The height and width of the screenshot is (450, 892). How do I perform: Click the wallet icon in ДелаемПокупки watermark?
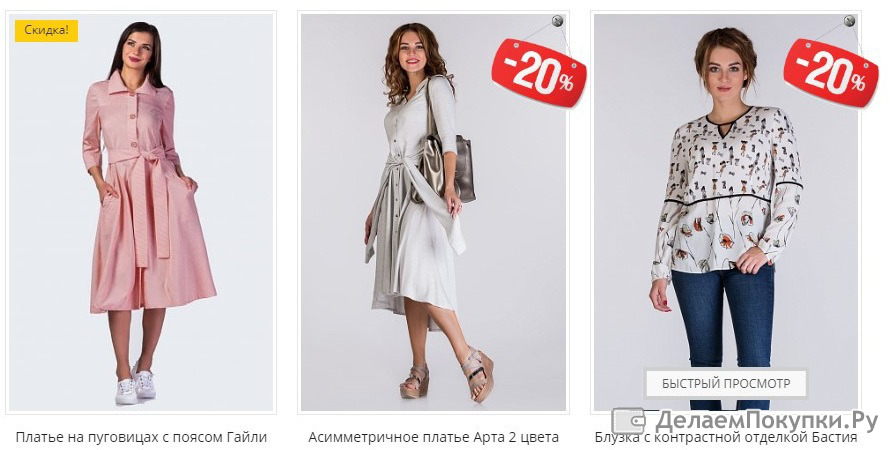coord(629,421)
